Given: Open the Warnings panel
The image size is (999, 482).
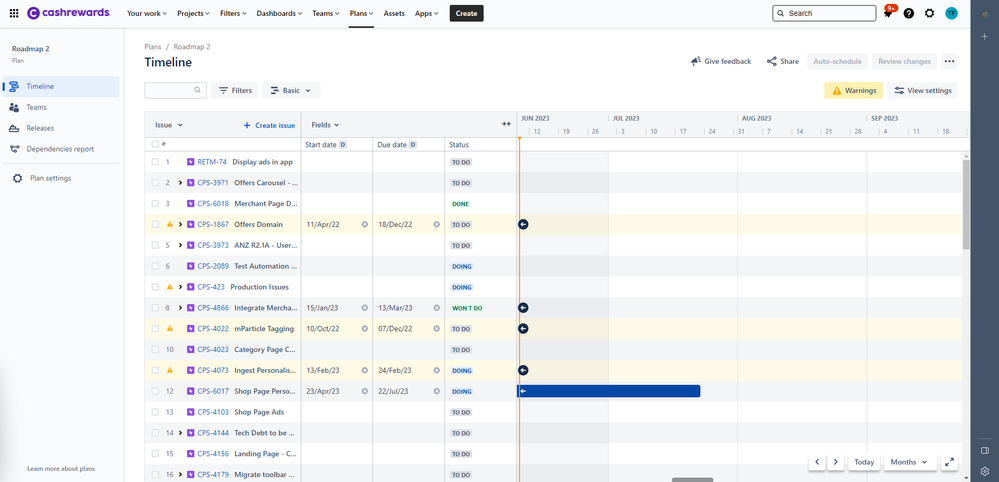Looking at the screenshot, I should [x=853, y=90].
